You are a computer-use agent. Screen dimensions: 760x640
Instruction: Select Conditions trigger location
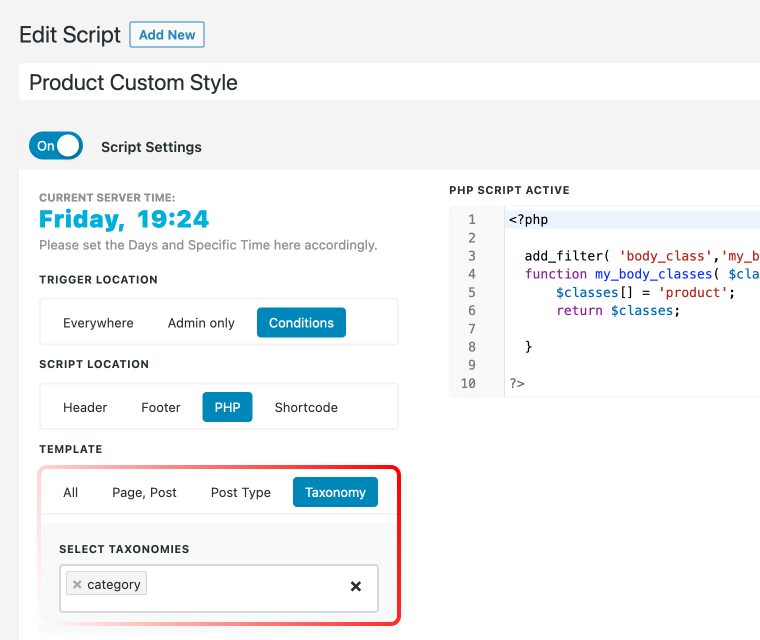point(301,323)
